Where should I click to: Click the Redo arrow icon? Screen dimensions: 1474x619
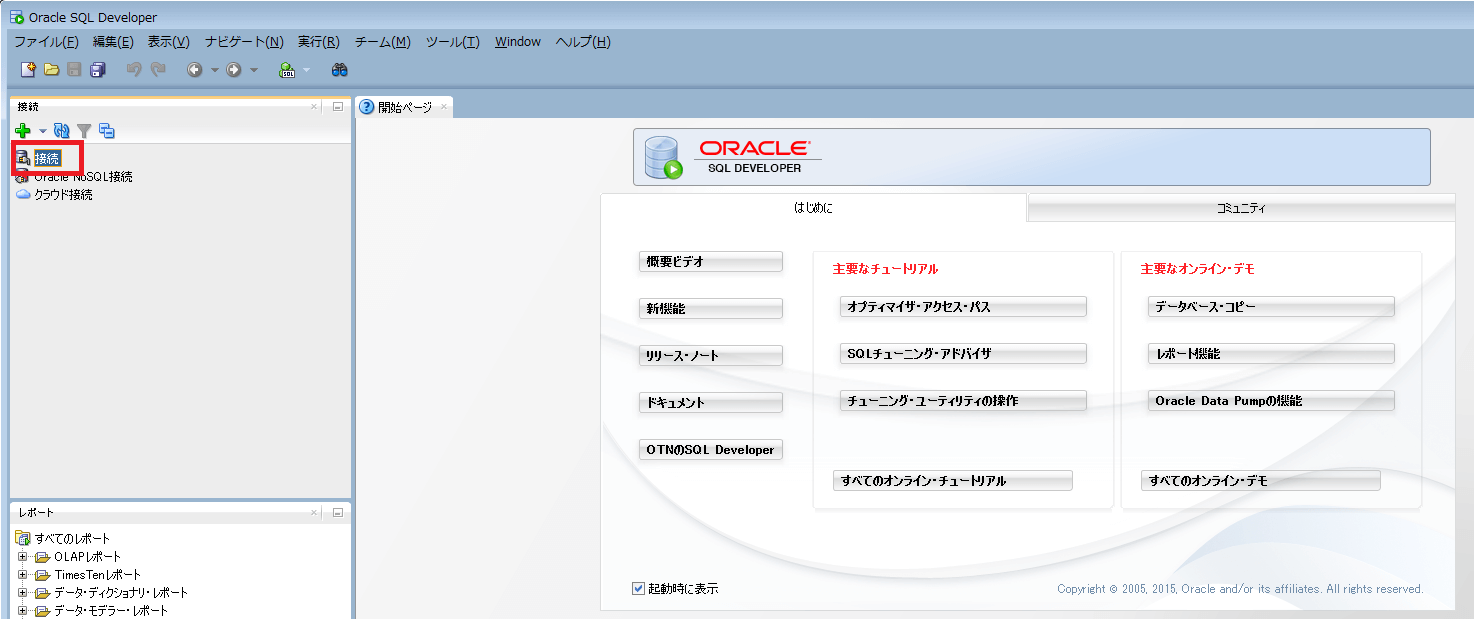tap(157, 70)
